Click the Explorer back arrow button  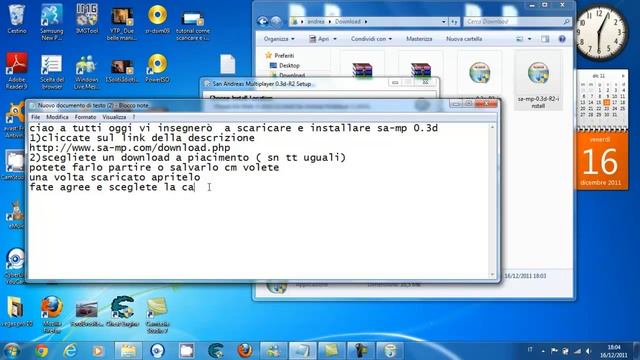[x=263, y=22]
